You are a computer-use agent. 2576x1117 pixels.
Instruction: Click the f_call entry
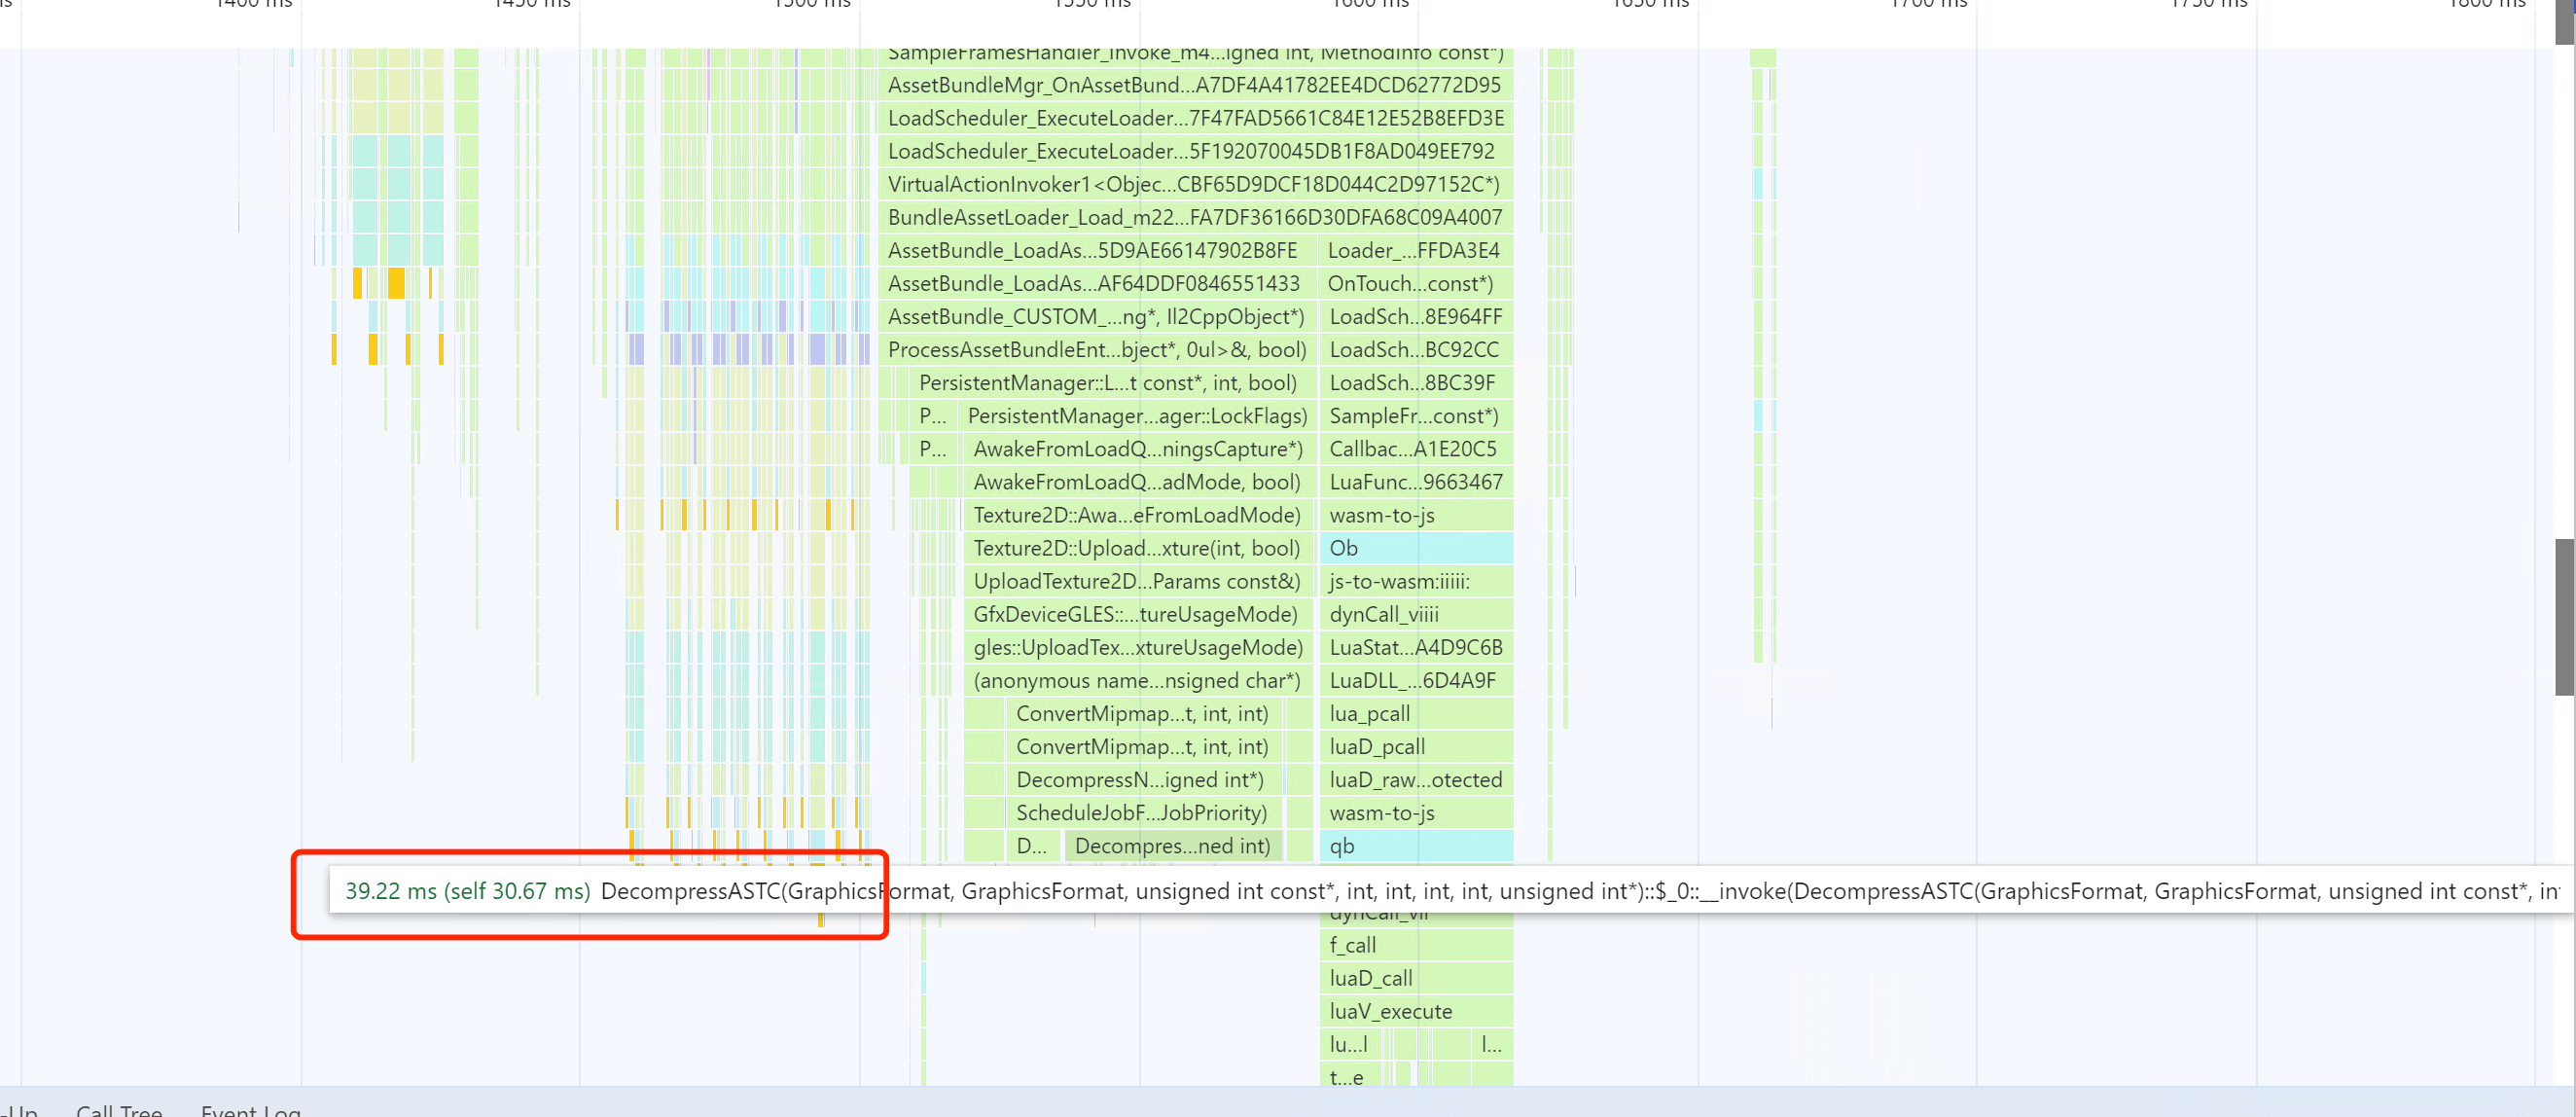coord(1416,944)
